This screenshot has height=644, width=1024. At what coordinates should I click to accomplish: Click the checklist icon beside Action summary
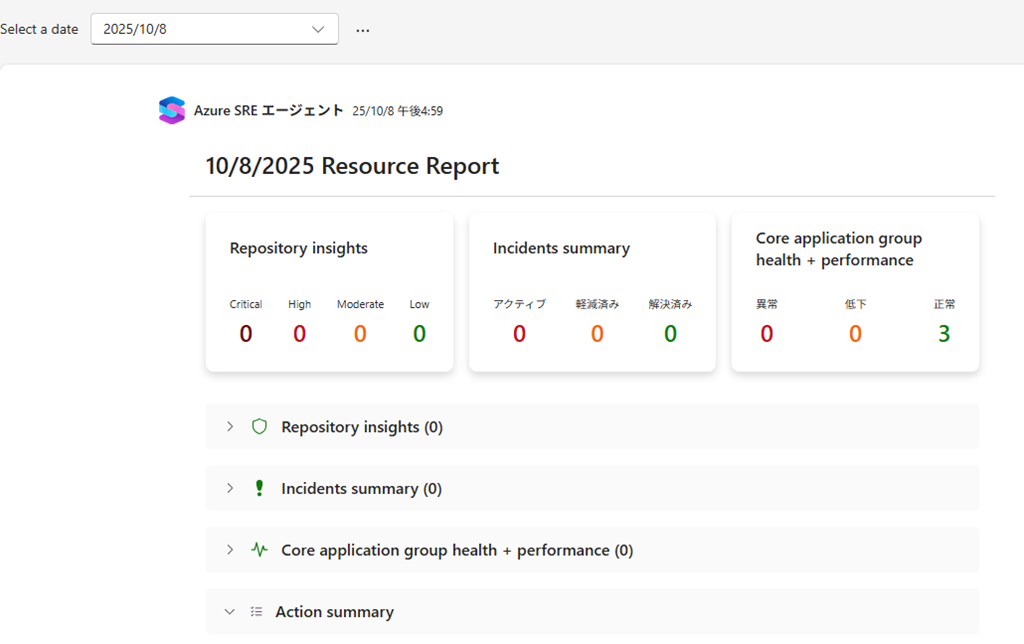(257, 612)
